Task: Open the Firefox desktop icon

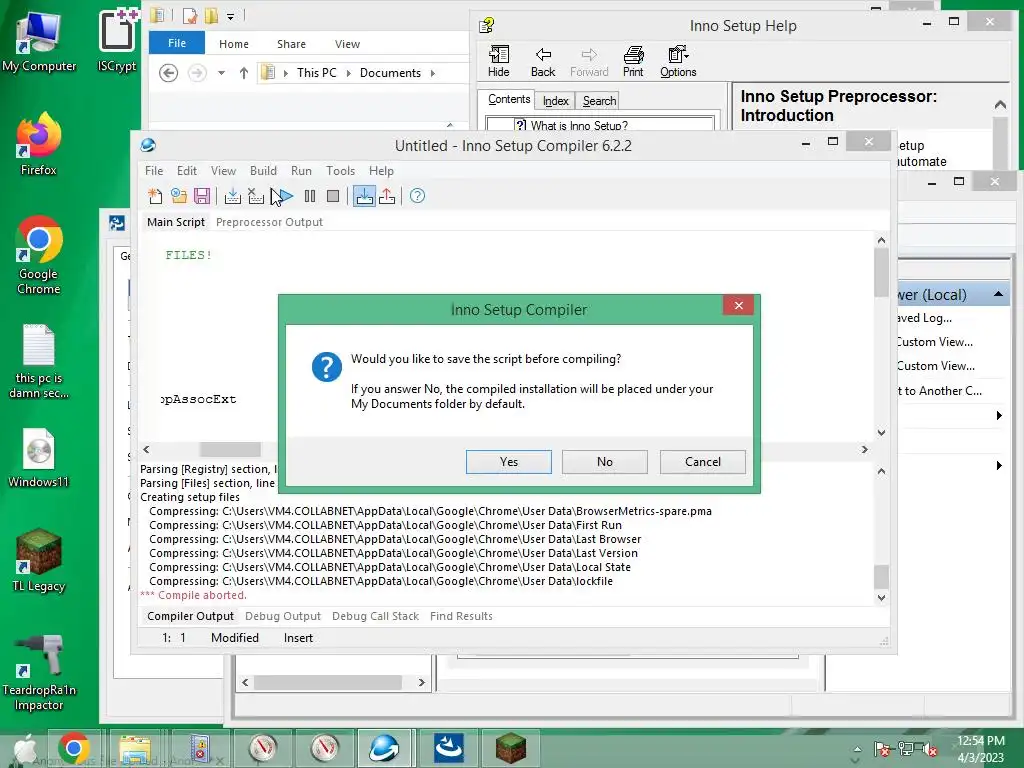Action: [x=39, y=144]
